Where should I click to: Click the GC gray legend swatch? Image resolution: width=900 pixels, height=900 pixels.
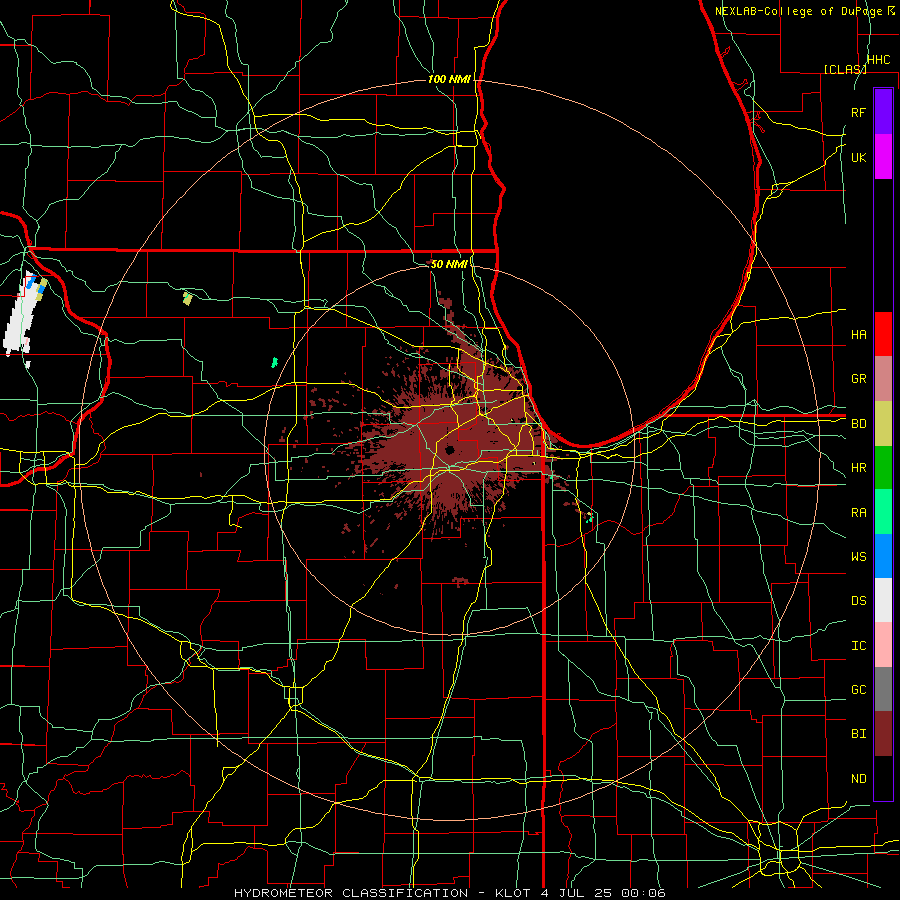[883, 689]
